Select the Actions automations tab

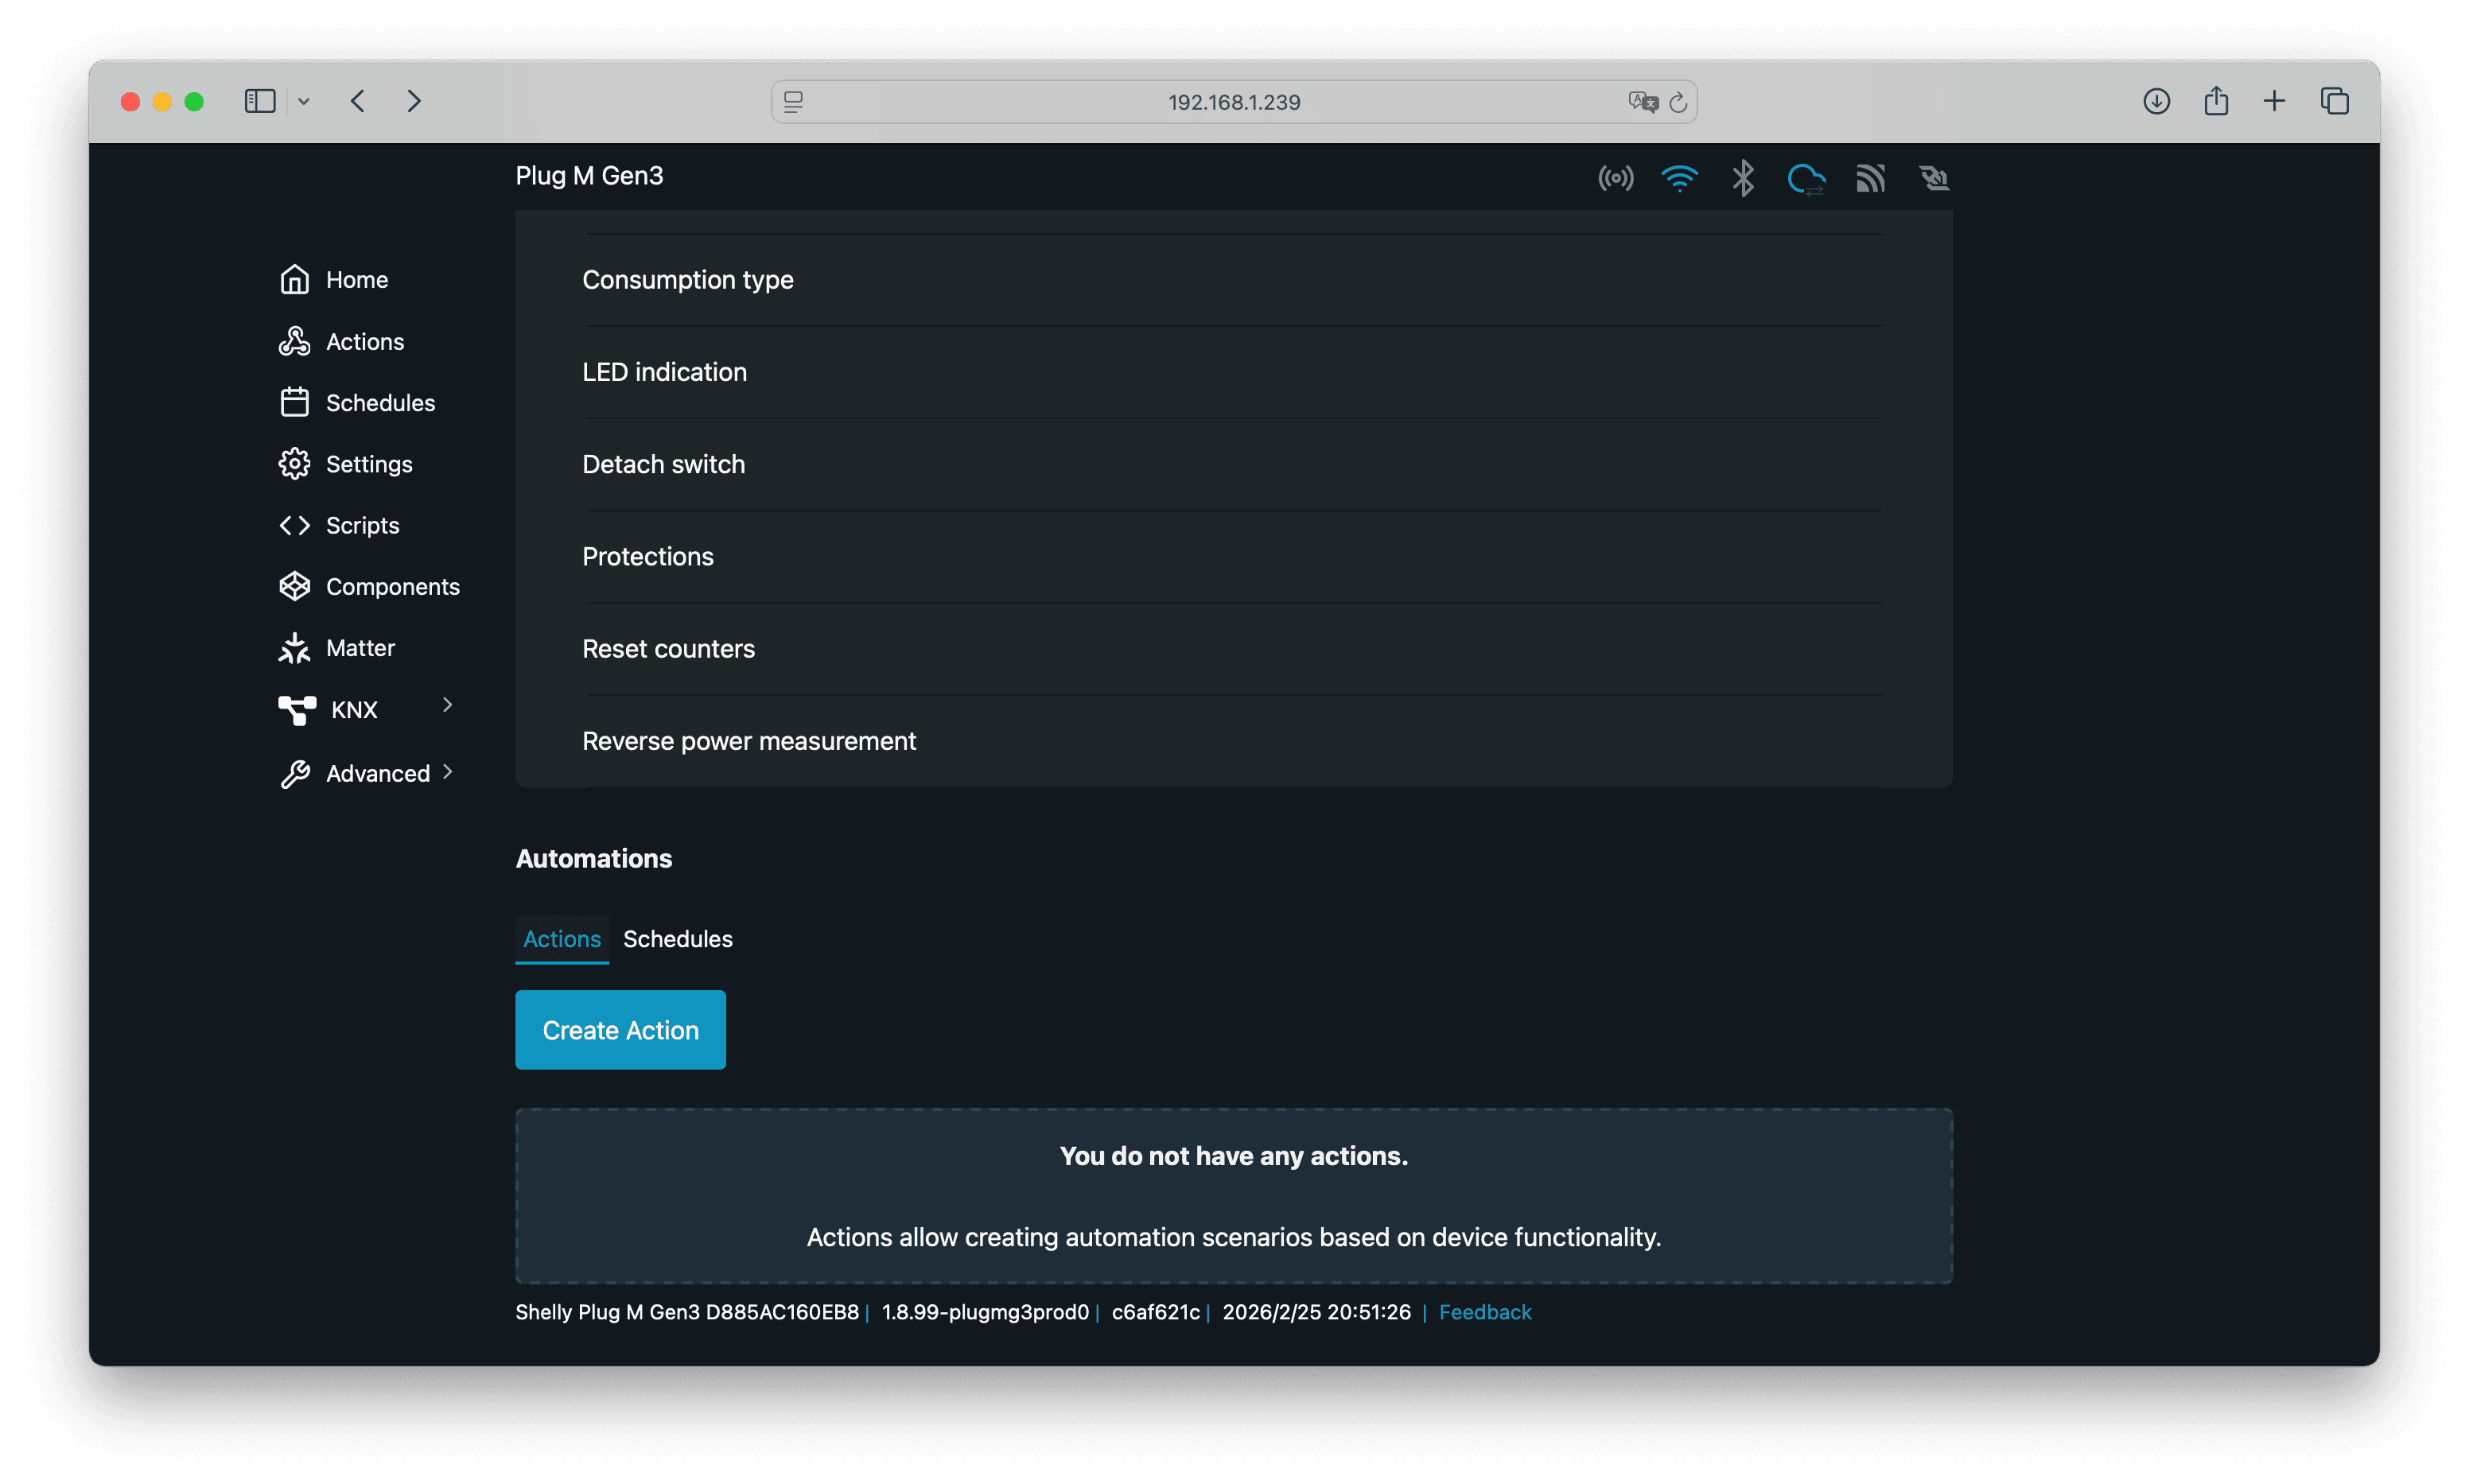(561, 939)
